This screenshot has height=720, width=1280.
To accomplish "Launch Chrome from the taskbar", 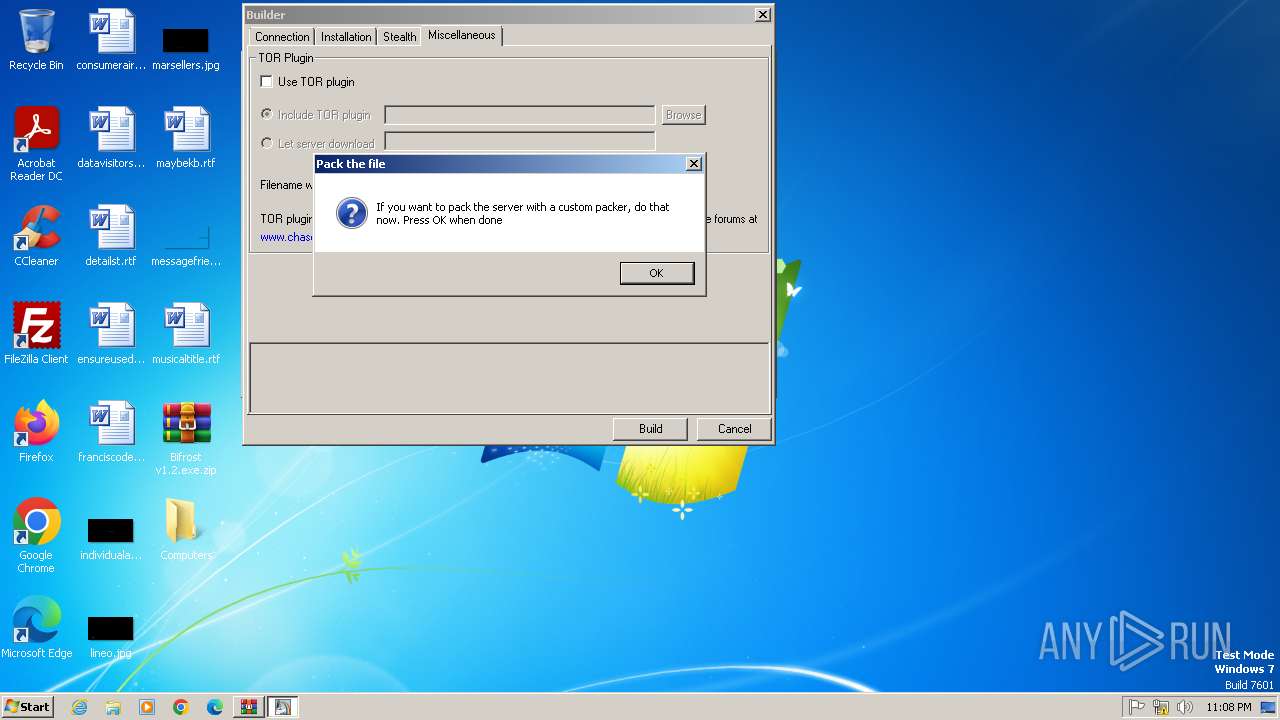I will click(x=181, y=707).
